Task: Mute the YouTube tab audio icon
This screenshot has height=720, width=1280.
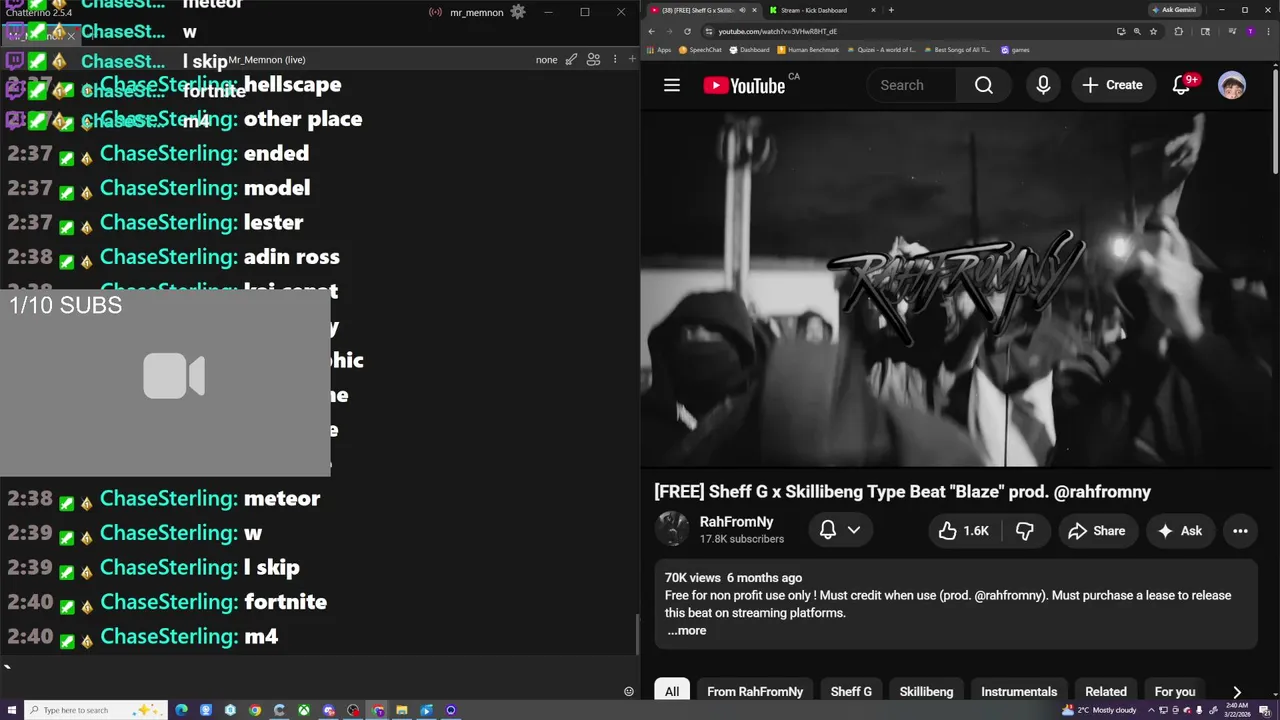Action: [742, 10]
